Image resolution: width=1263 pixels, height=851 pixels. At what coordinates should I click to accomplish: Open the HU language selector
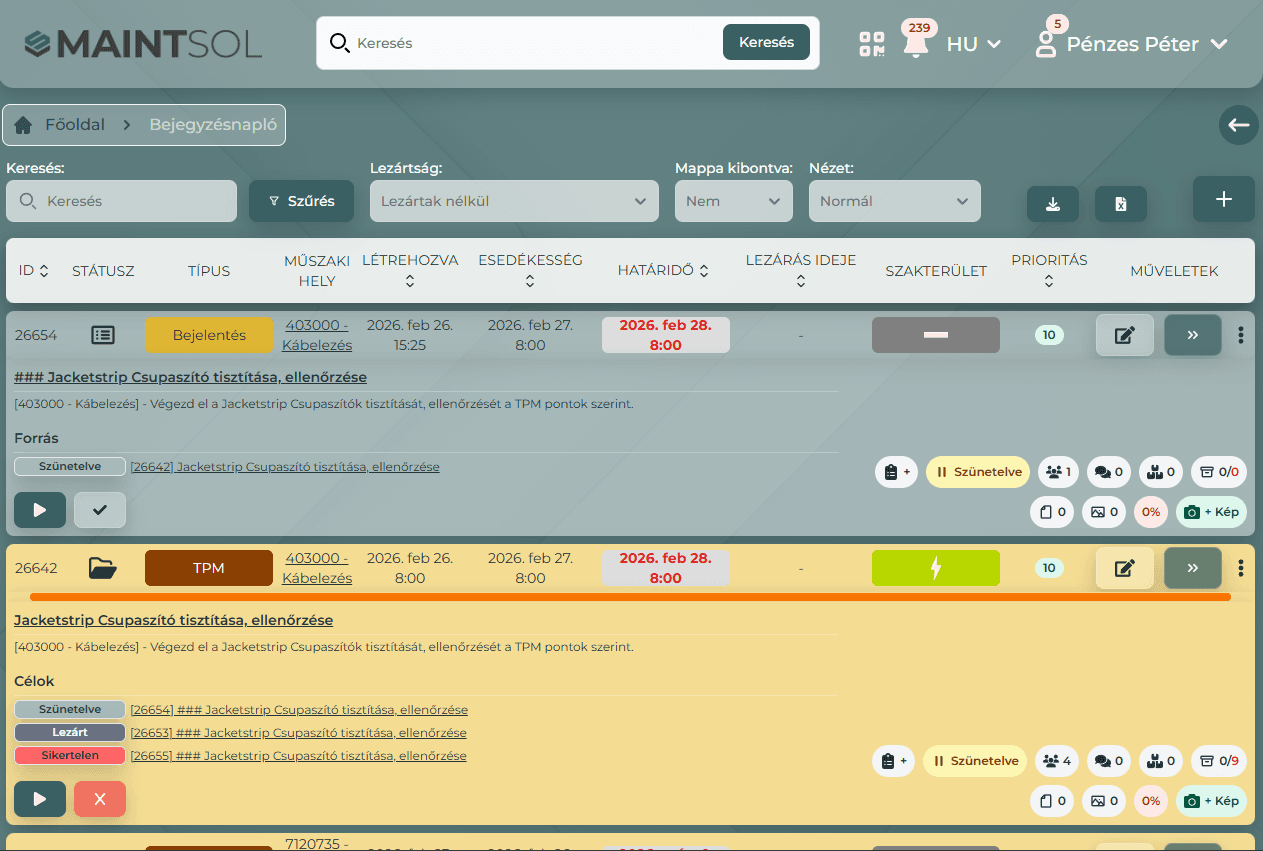(x=973, y=44)
